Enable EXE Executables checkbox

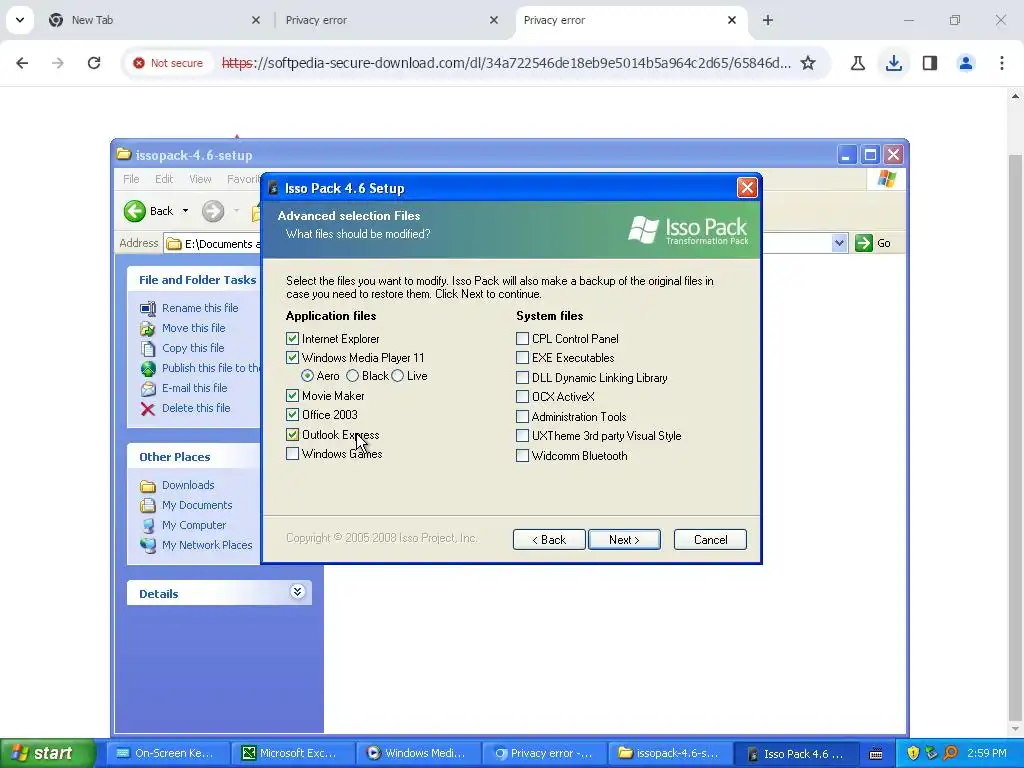[x=522, y=358]
